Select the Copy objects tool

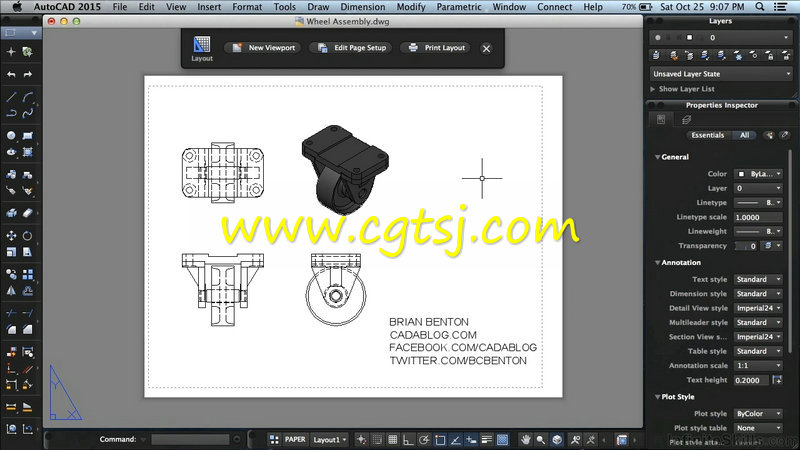pos(11,274)
